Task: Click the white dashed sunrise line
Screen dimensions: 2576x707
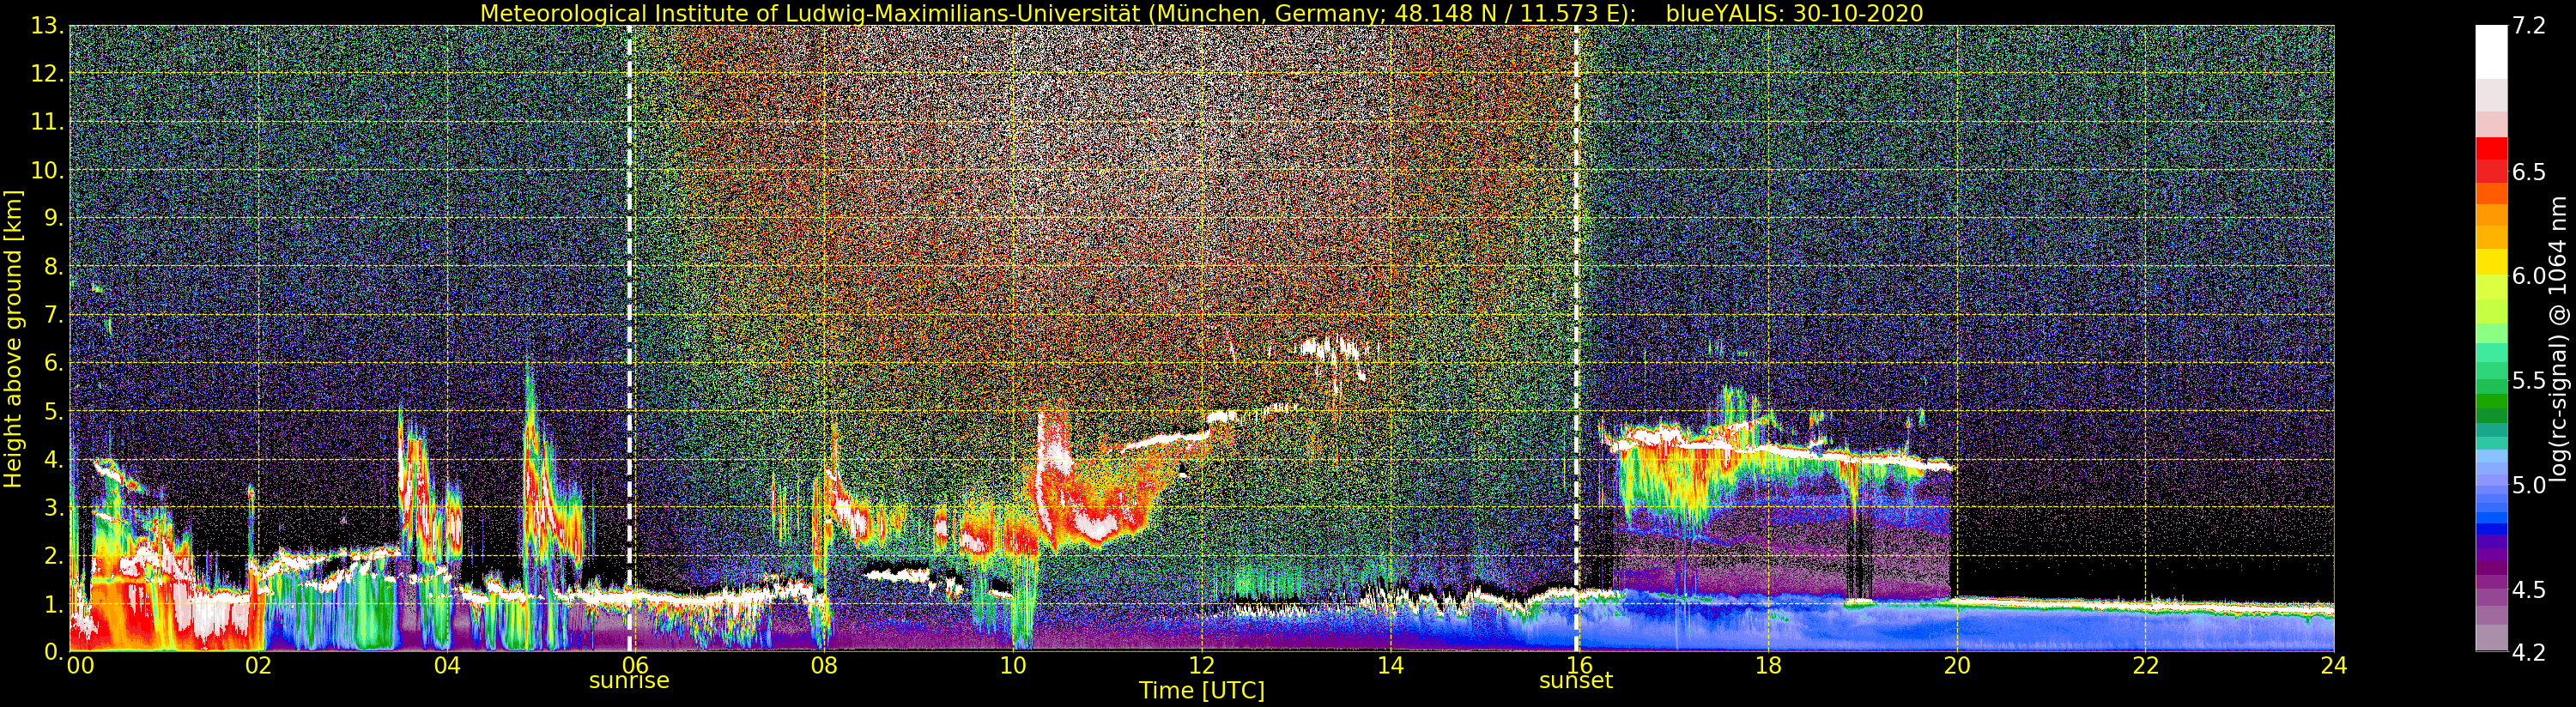Action: (630, 338)
